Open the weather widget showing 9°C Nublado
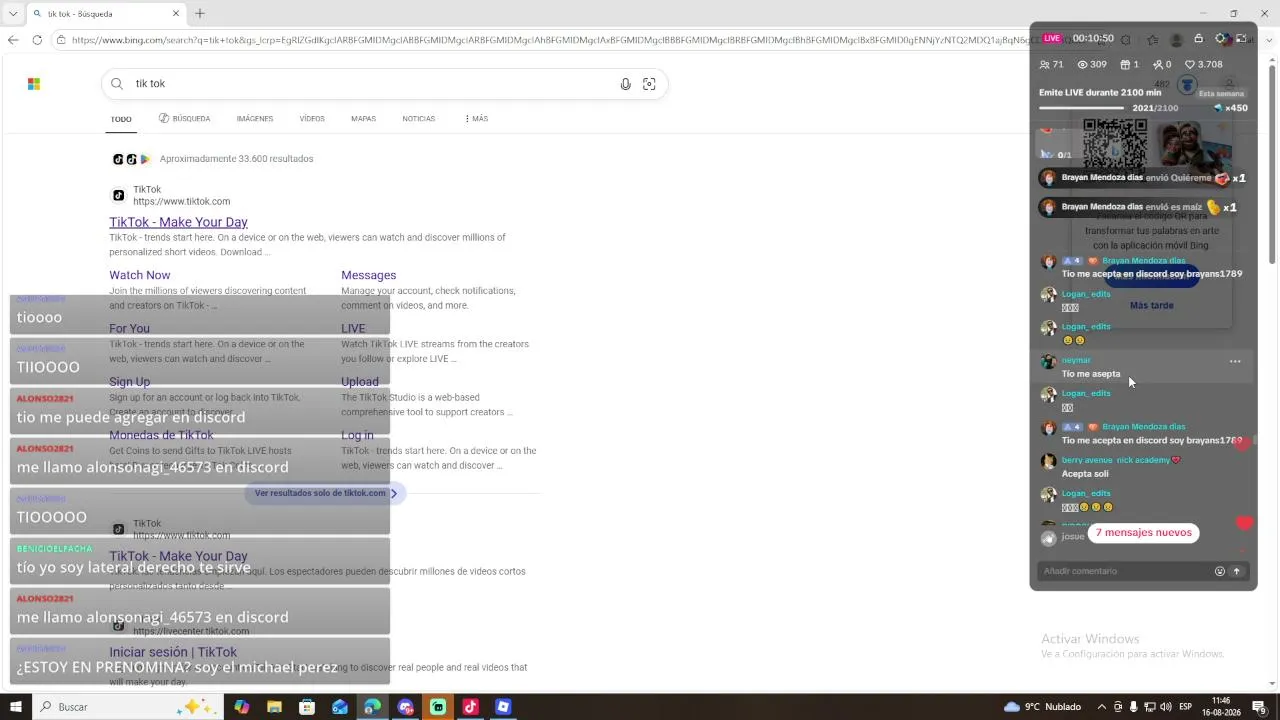 pos(1041,707)
